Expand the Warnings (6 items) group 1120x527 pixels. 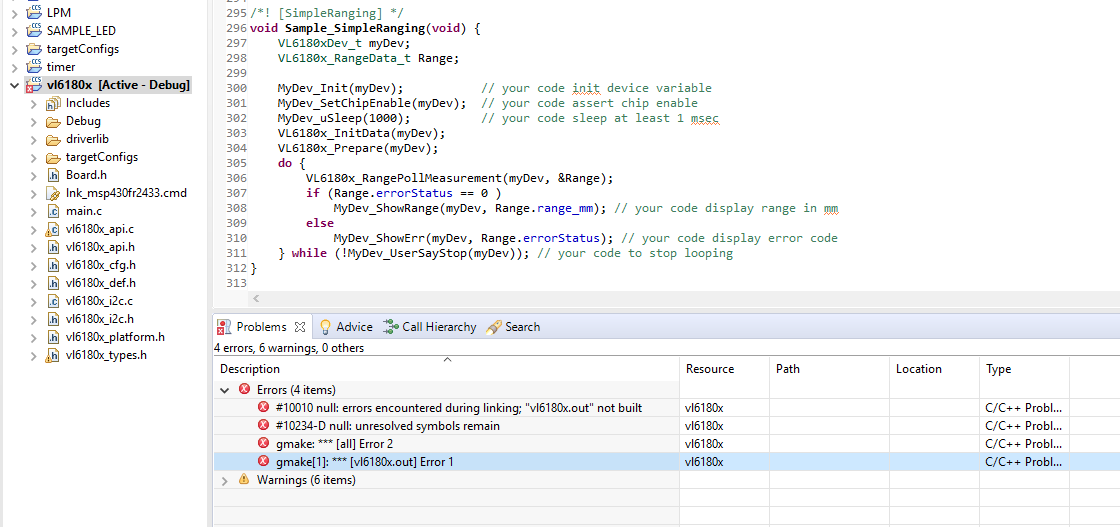coord(225,481)
